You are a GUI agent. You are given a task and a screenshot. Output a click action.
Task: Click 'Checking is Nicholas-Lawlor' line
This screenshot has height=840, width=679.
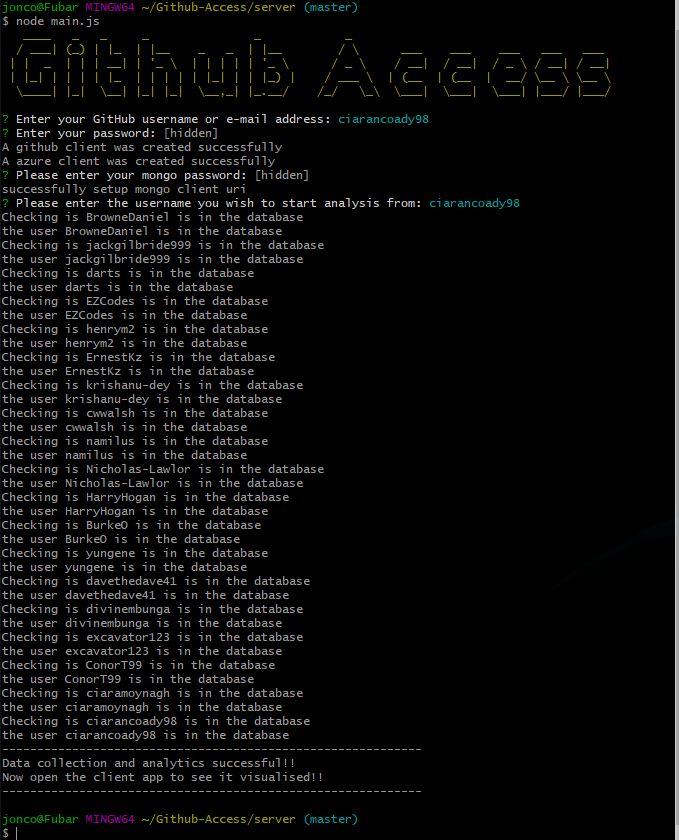163,469
